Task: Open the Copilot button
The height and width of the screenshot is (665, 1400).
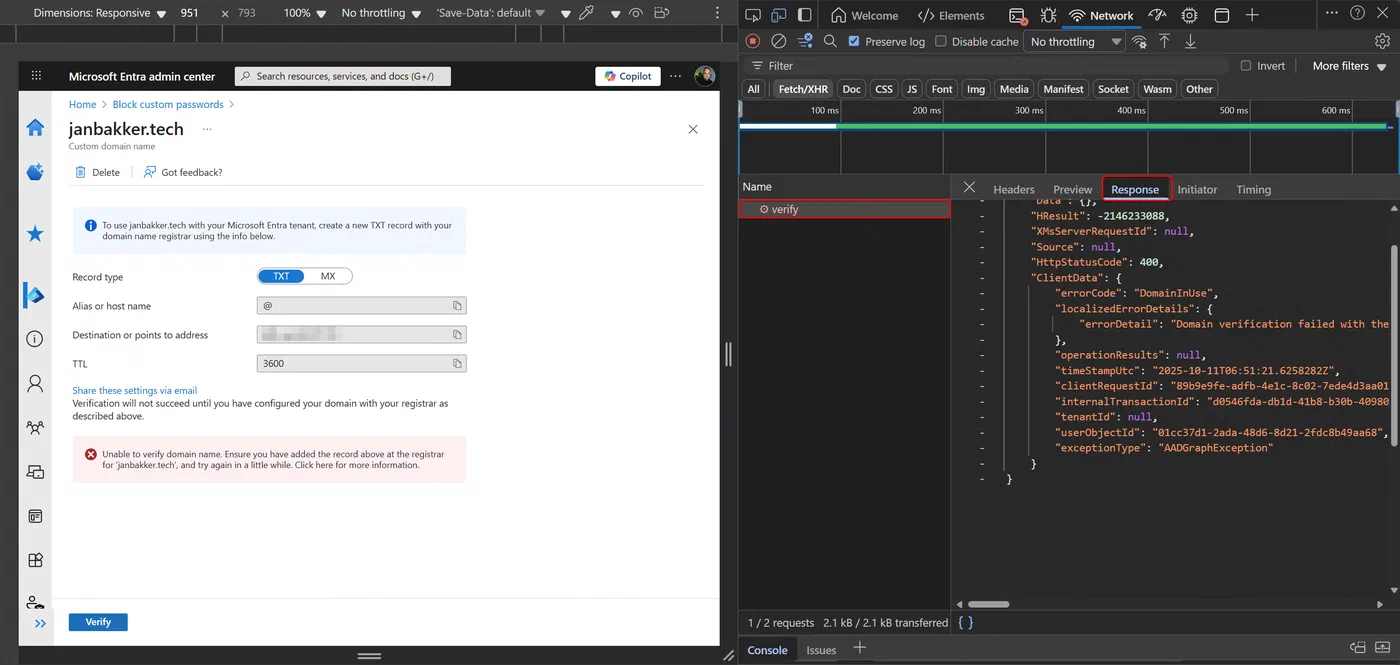Action: 628,76
